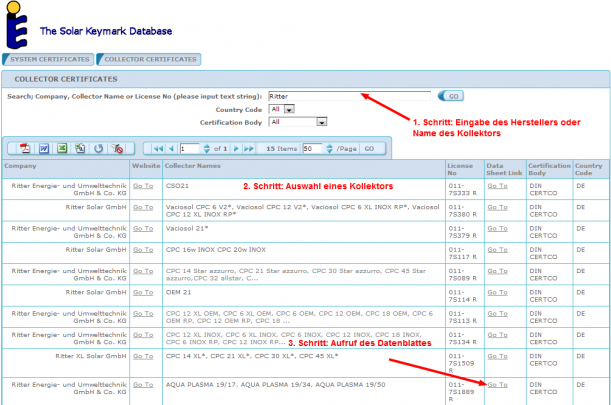Click the clear filter icon
Viewport: 611px width, 405px height.
tap(117, 148)
